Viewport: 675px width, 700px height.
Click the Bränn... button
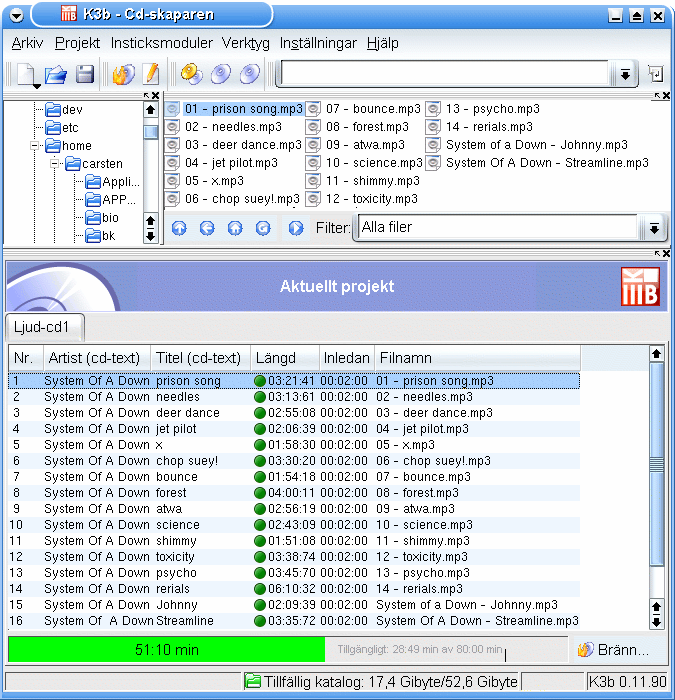click(612, 650)
